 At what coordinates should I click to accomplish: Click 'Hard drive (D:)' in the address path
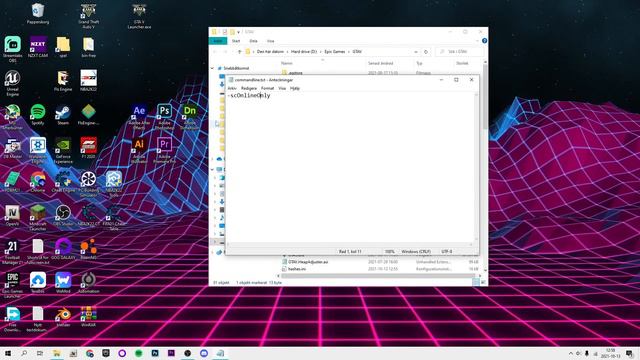tap(304, 52)
